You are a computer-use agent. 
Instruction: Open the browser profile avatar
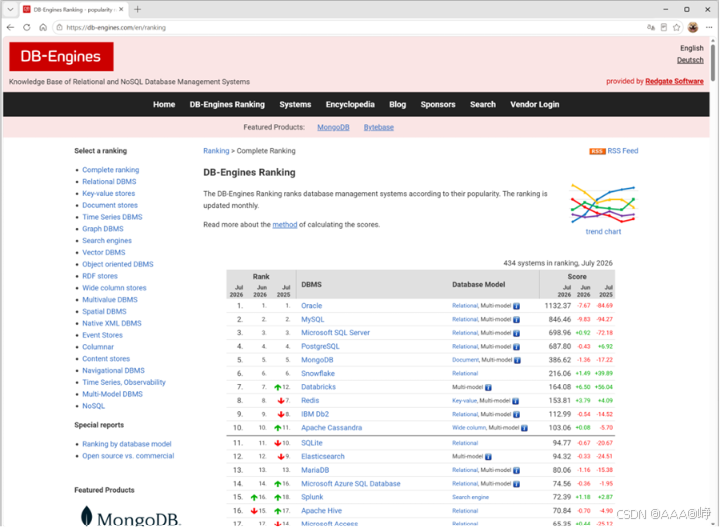pyautogui.click(x=693, y=28)
